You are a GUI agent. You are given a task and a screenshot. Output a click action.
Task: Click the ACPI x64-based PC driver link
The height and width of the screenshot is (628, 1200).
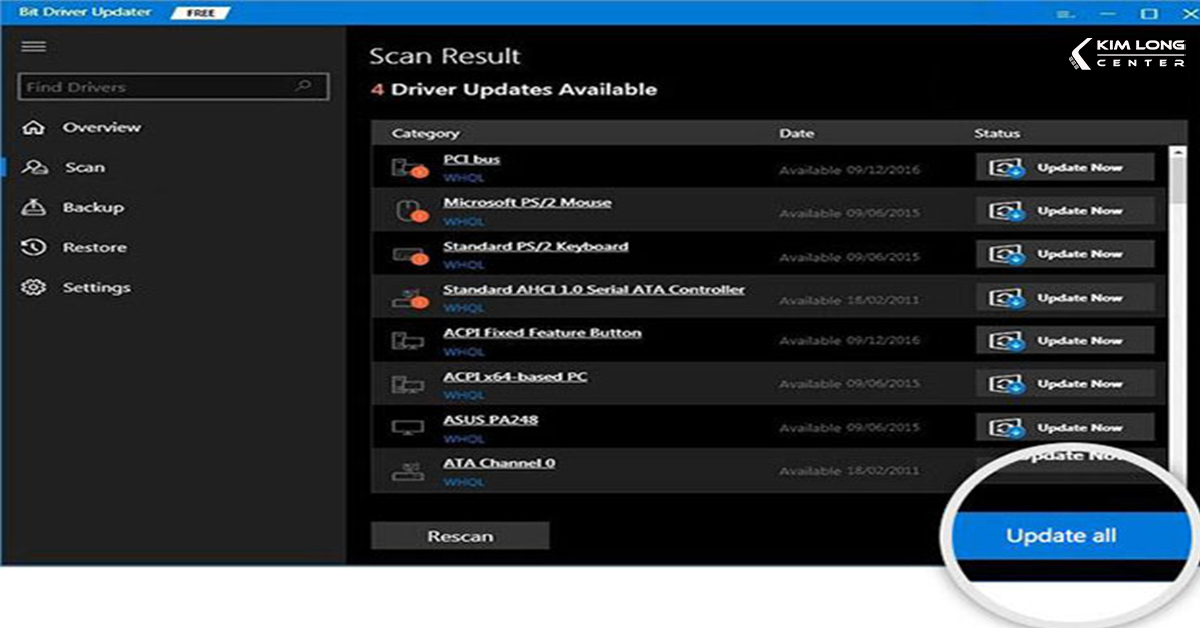[516, 375]
